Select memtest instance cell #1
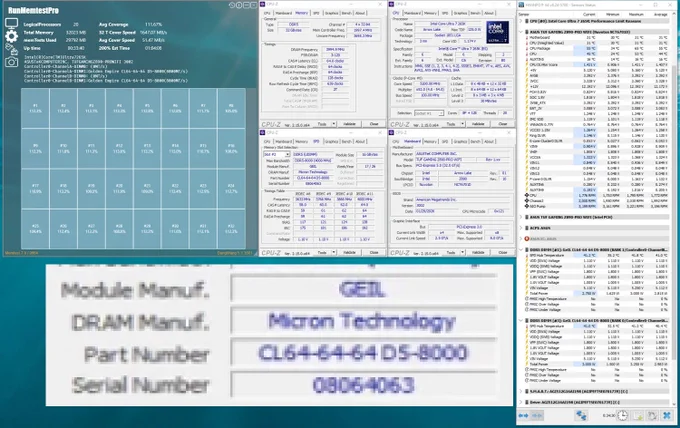This screenshot has width=680, height=428. (36, 108)
